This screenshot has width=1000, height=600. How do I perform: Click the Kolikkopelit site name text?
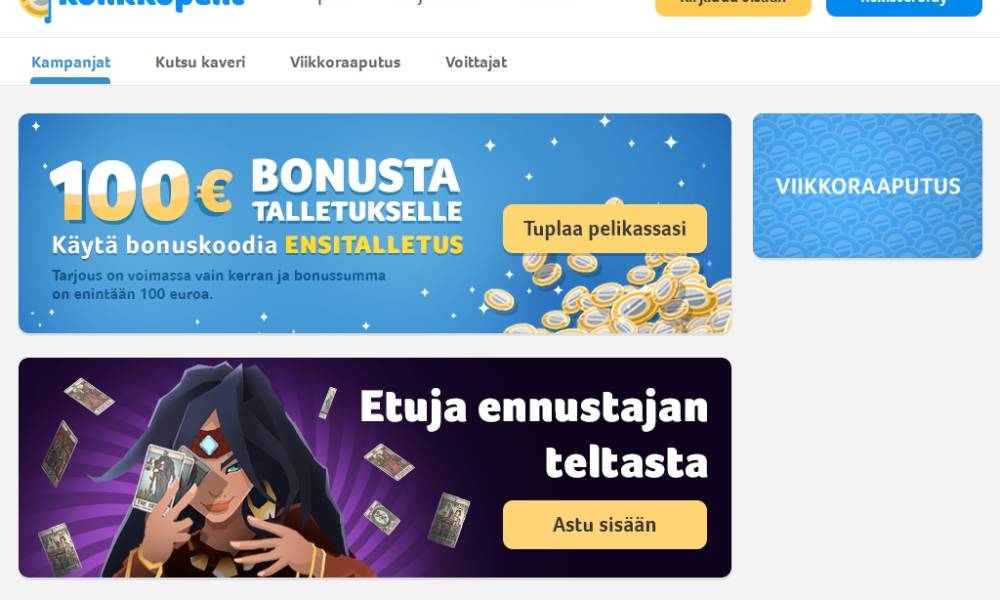[151, 3]
